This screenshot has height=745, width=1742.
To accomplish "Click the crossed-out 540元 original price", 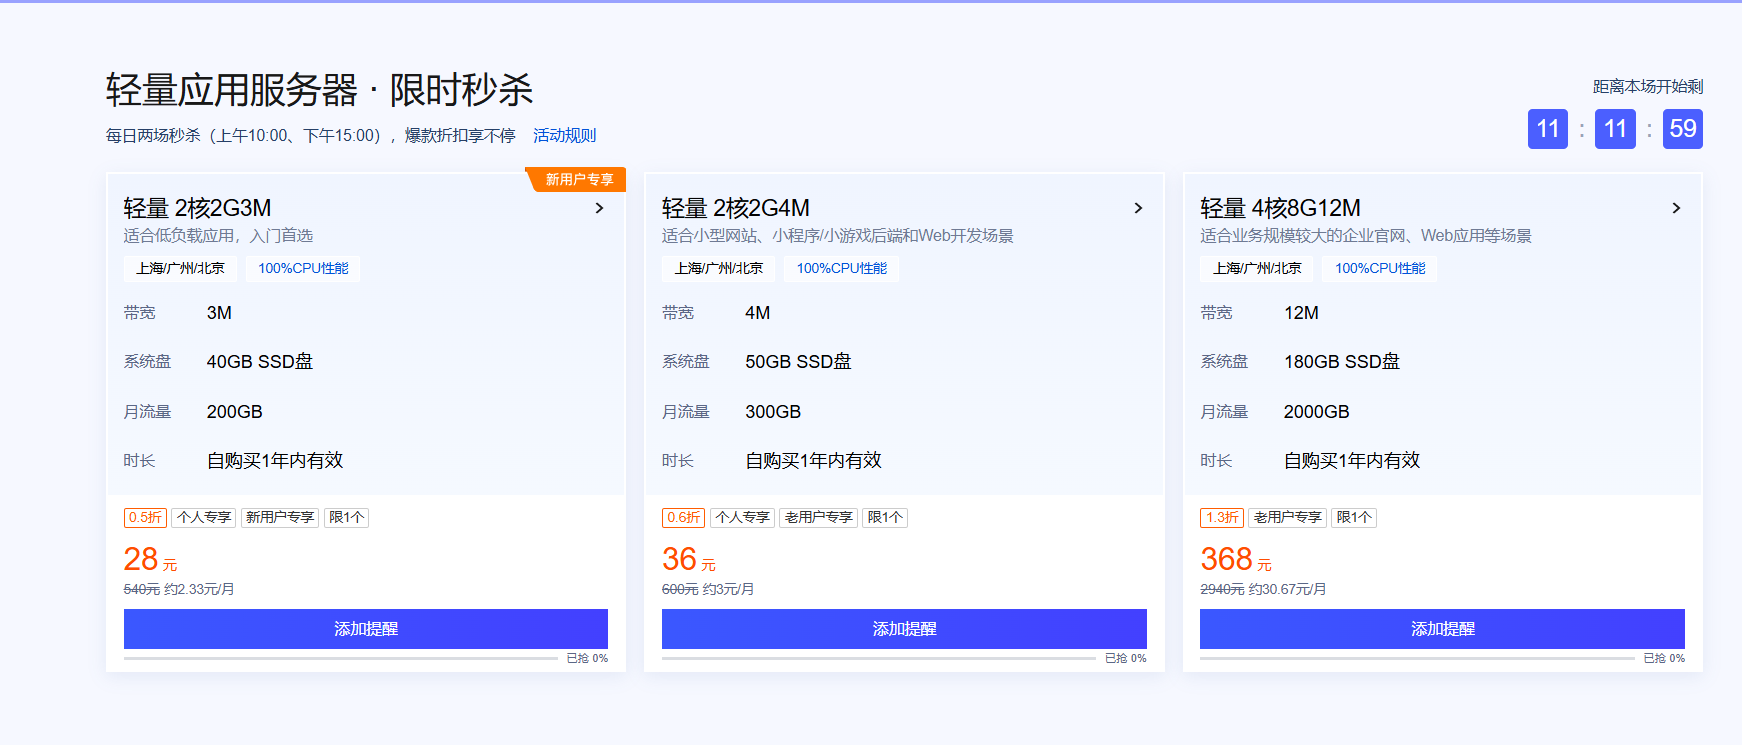I will click(142, 590).
